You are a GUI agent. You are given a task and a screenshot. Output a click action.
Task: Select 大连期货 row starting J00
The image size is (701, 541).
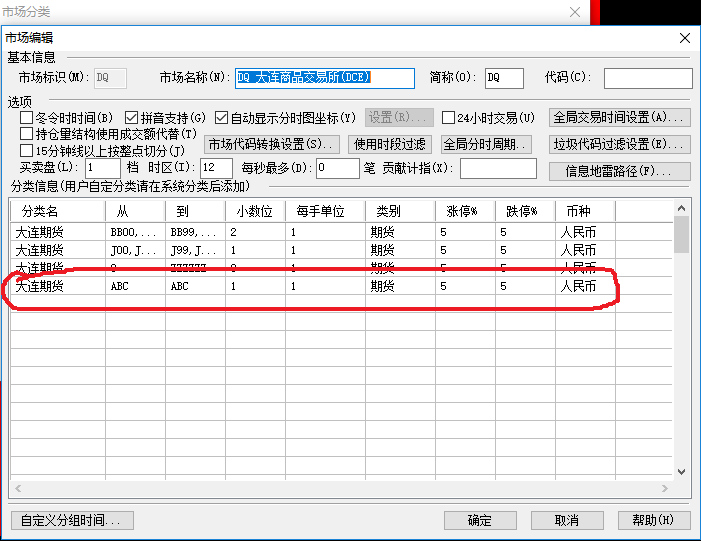342,250
